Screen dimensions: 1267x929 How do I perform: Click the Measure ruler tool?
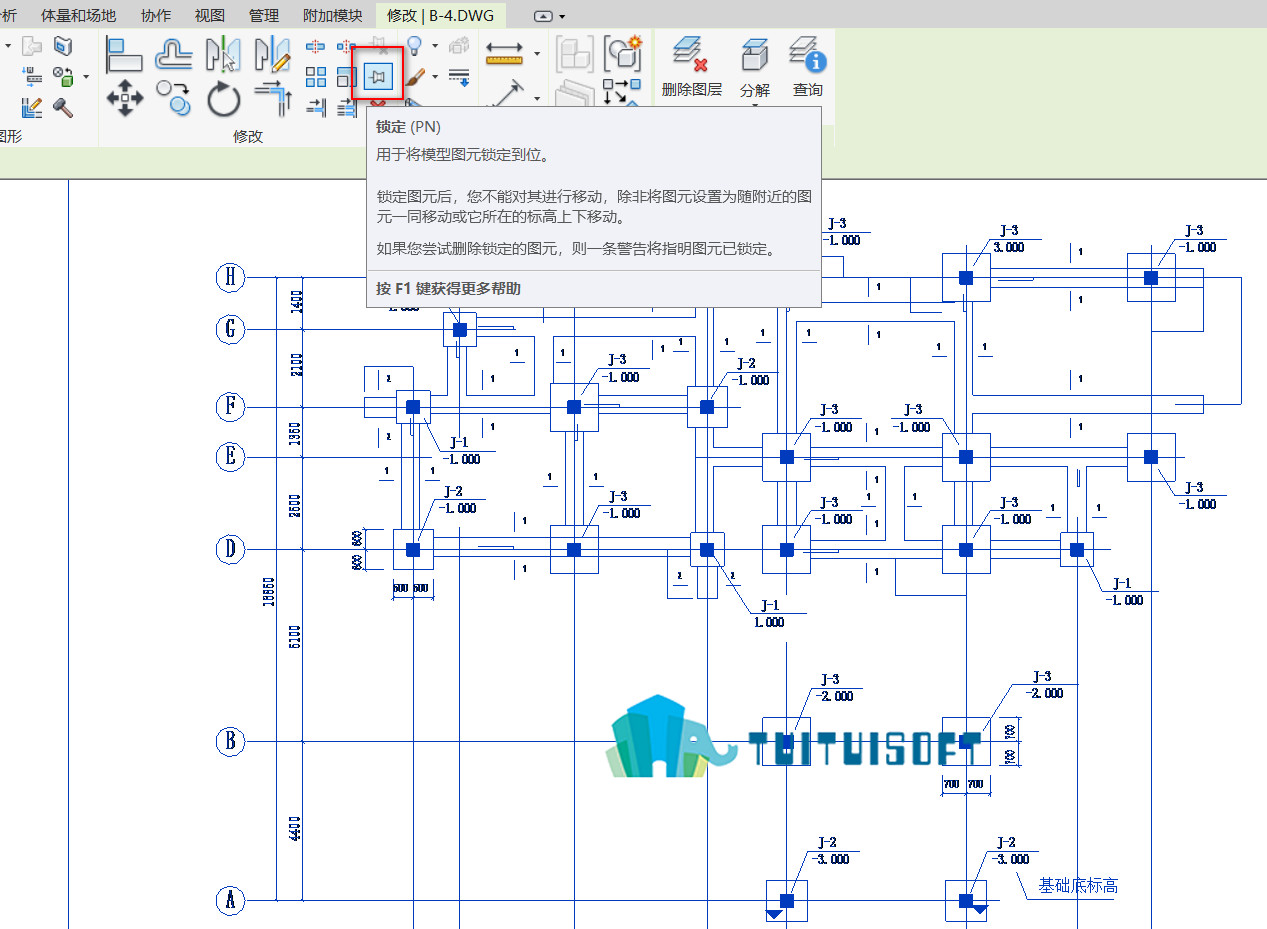(x=505, y=52)
